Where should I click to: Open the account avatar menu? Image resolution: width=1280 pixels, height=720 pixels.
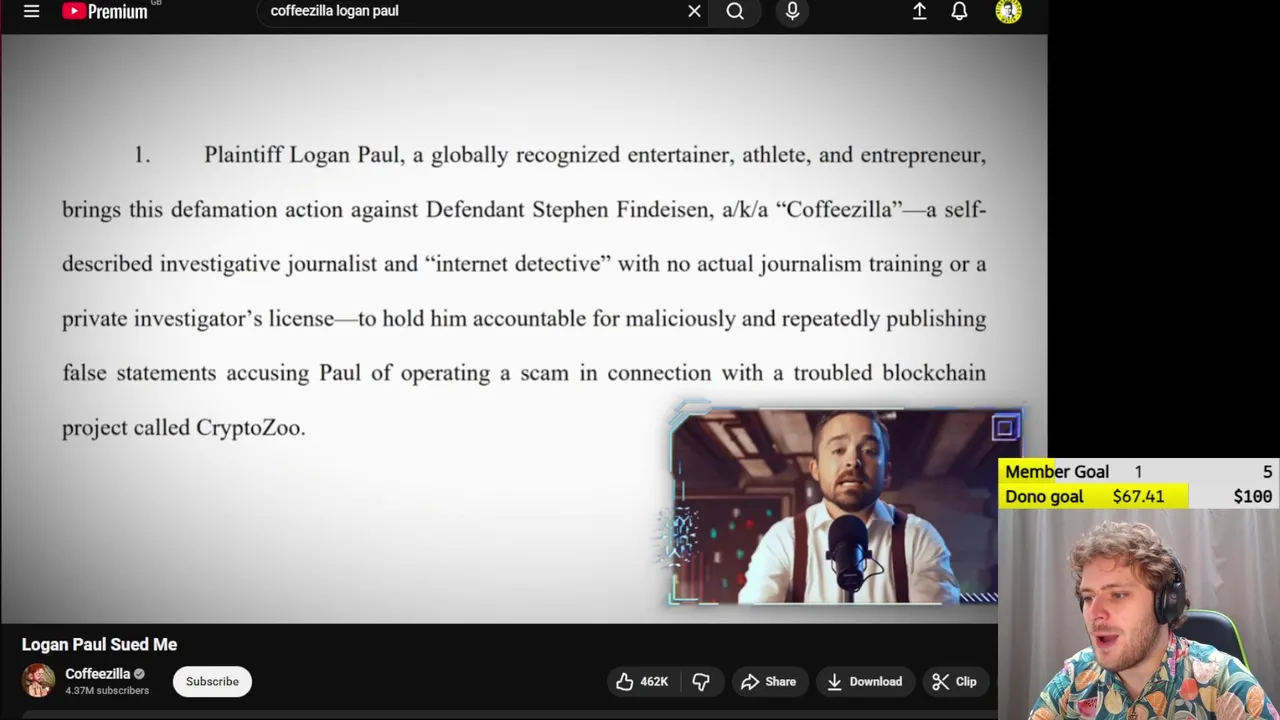pyautogui.click(x=1008, y=11)
